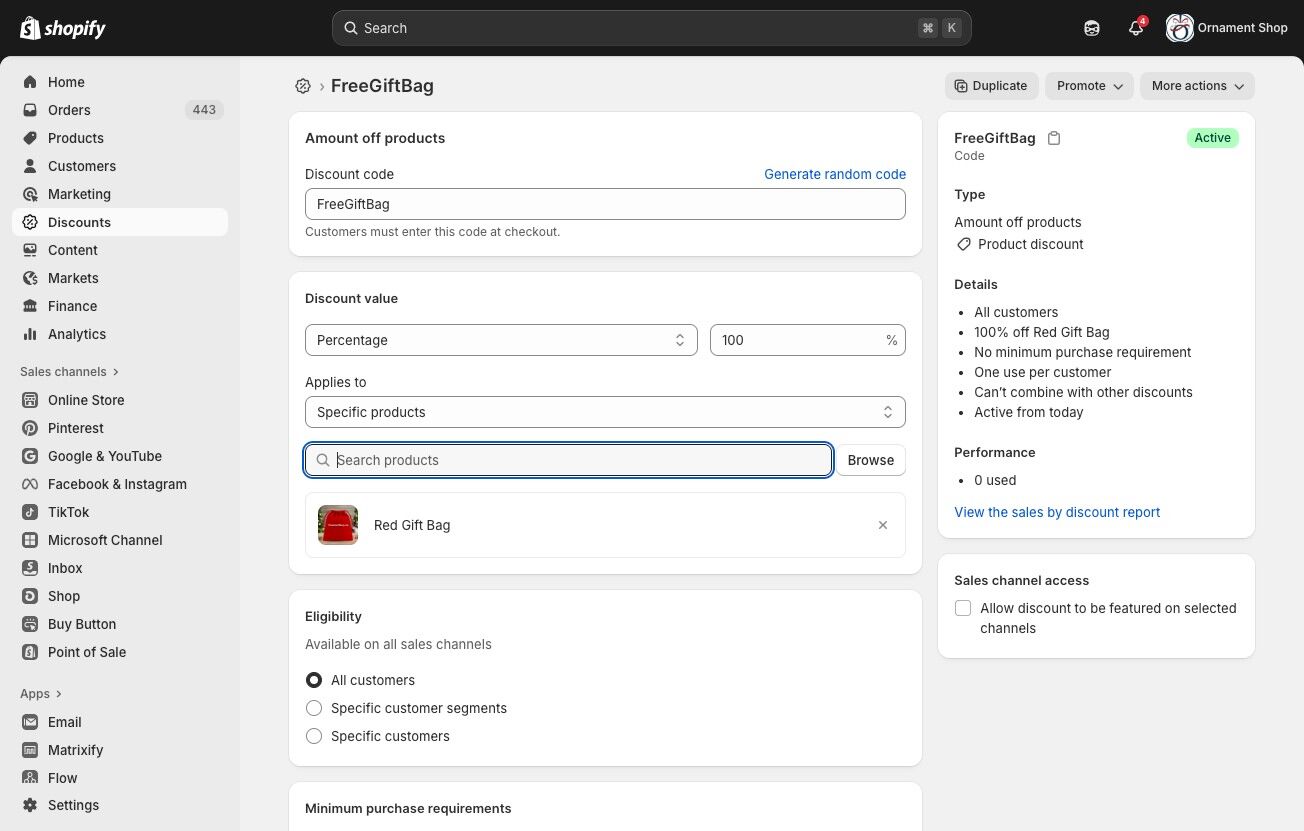
Task: Enable featuring discount on selected channels
Action: pos(963,608)
